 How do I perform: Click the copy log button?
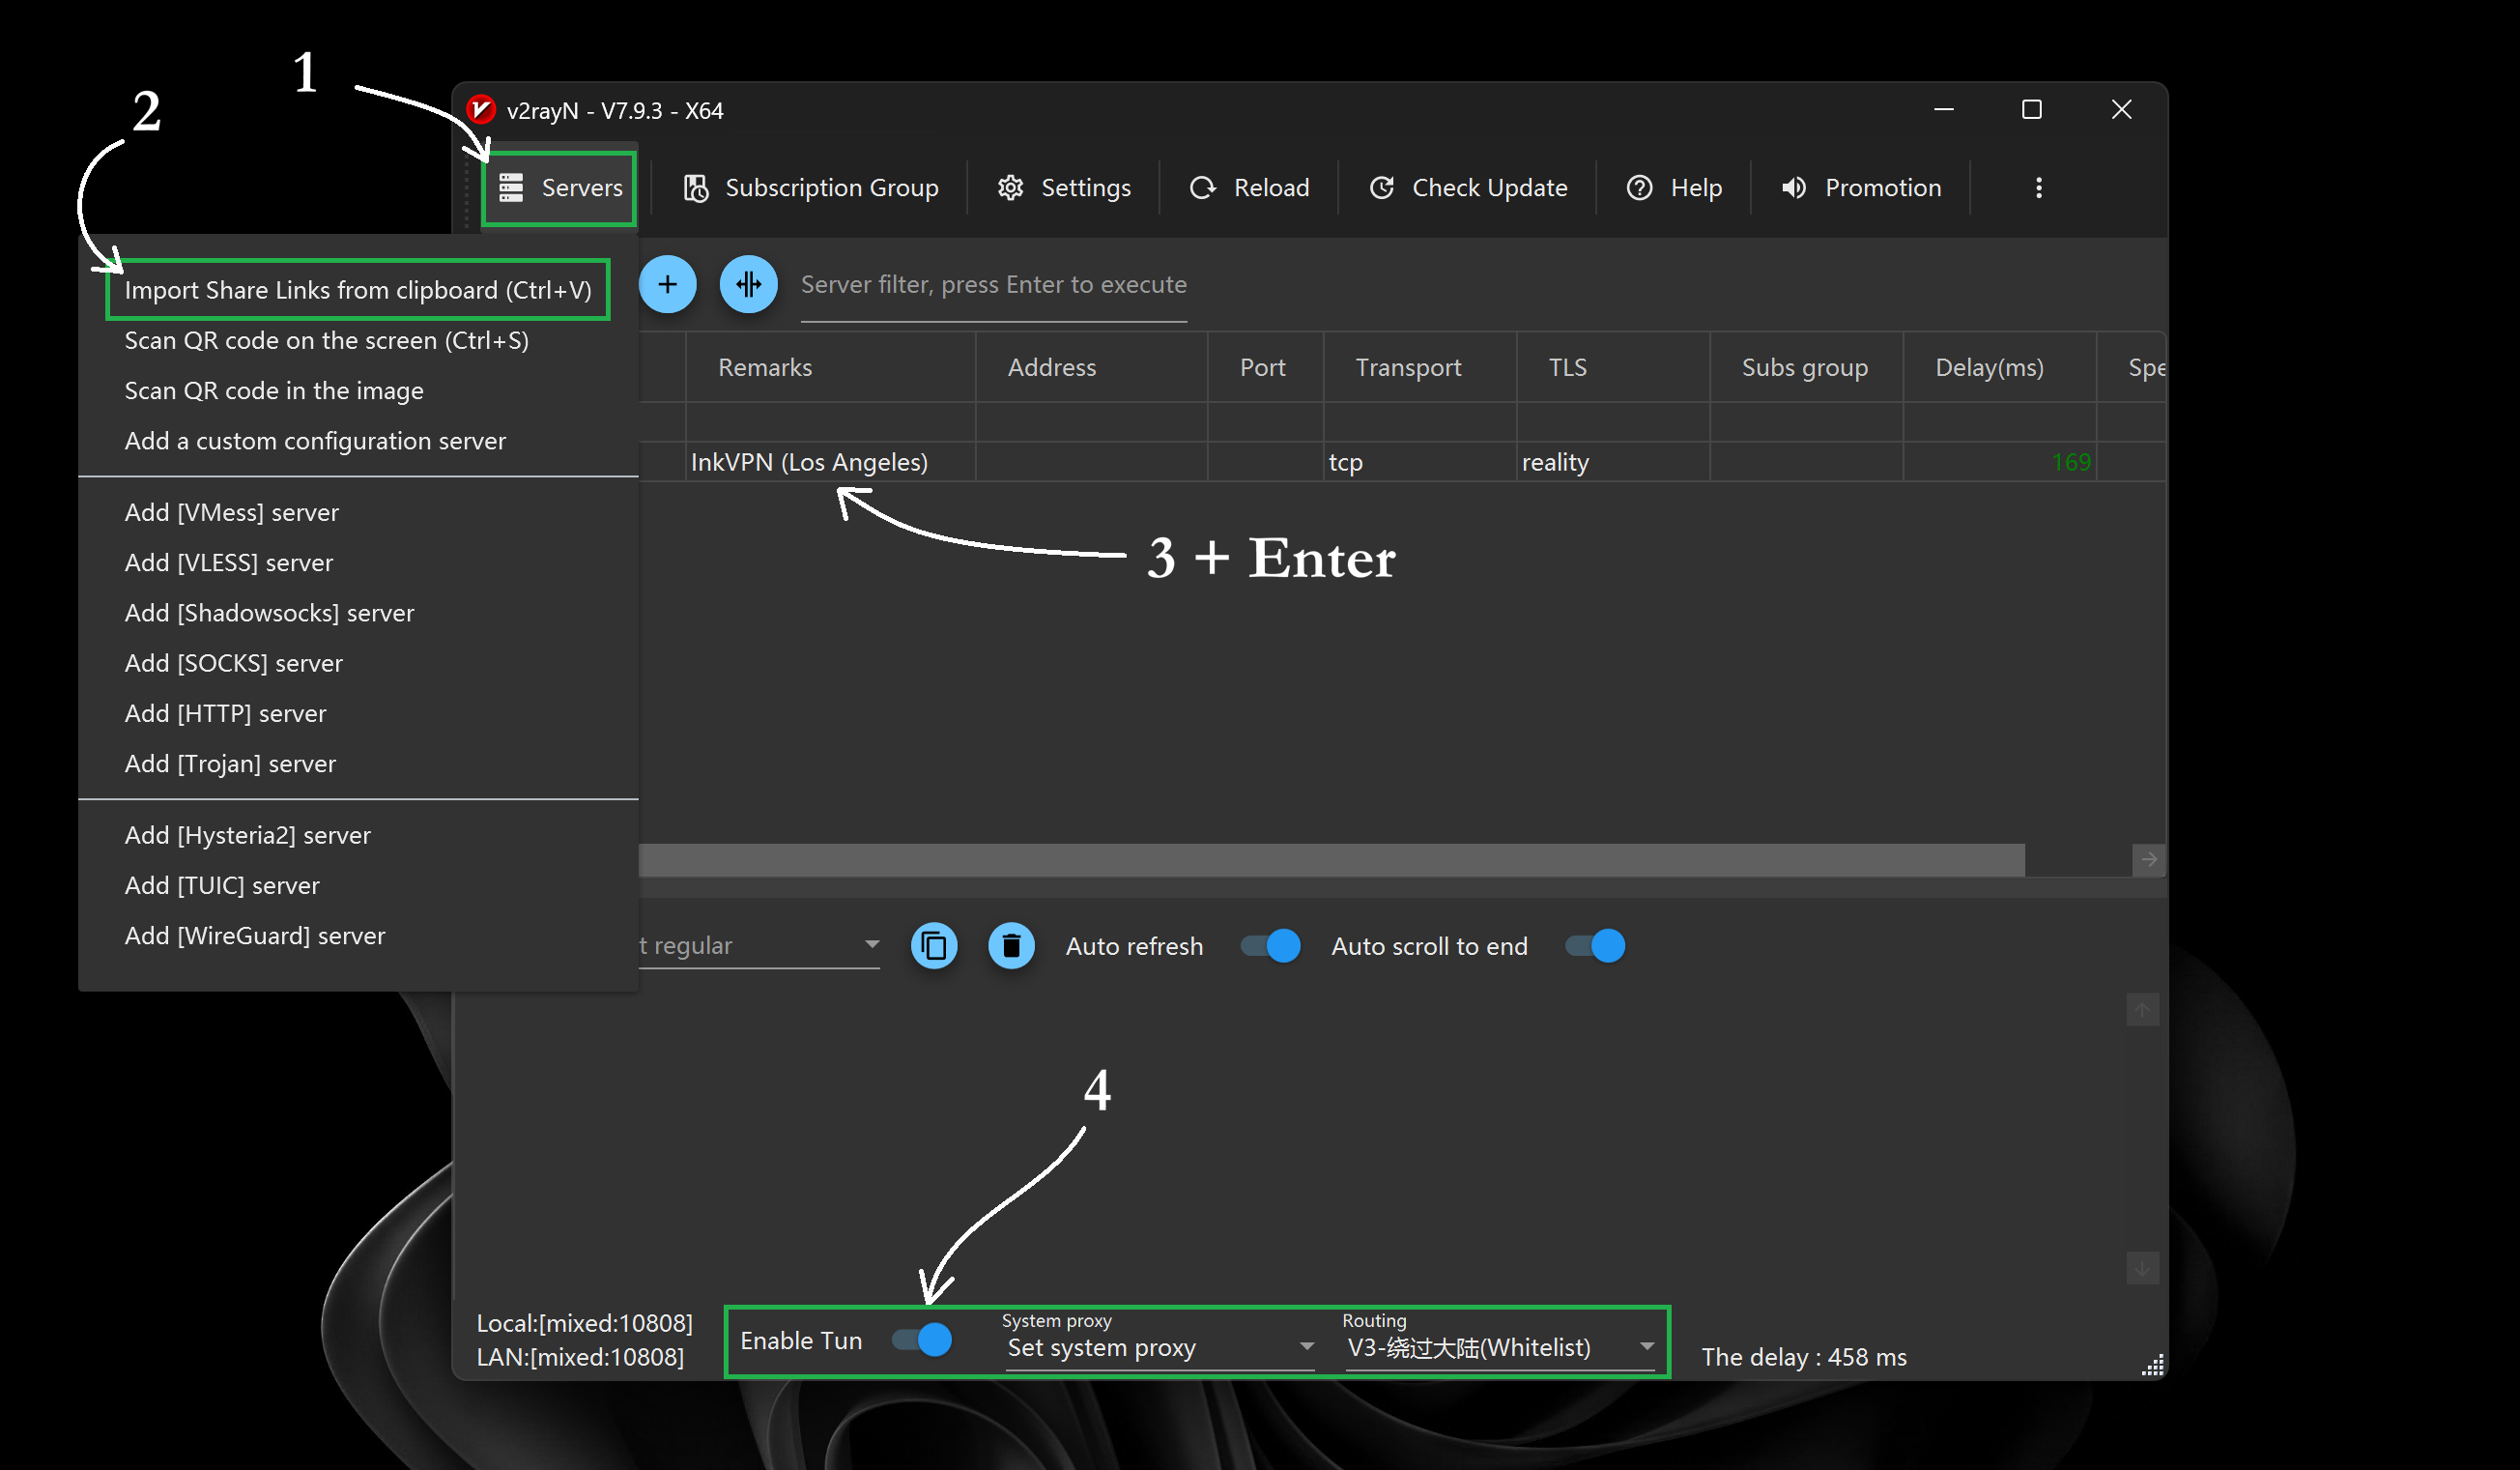click(934, 946)
